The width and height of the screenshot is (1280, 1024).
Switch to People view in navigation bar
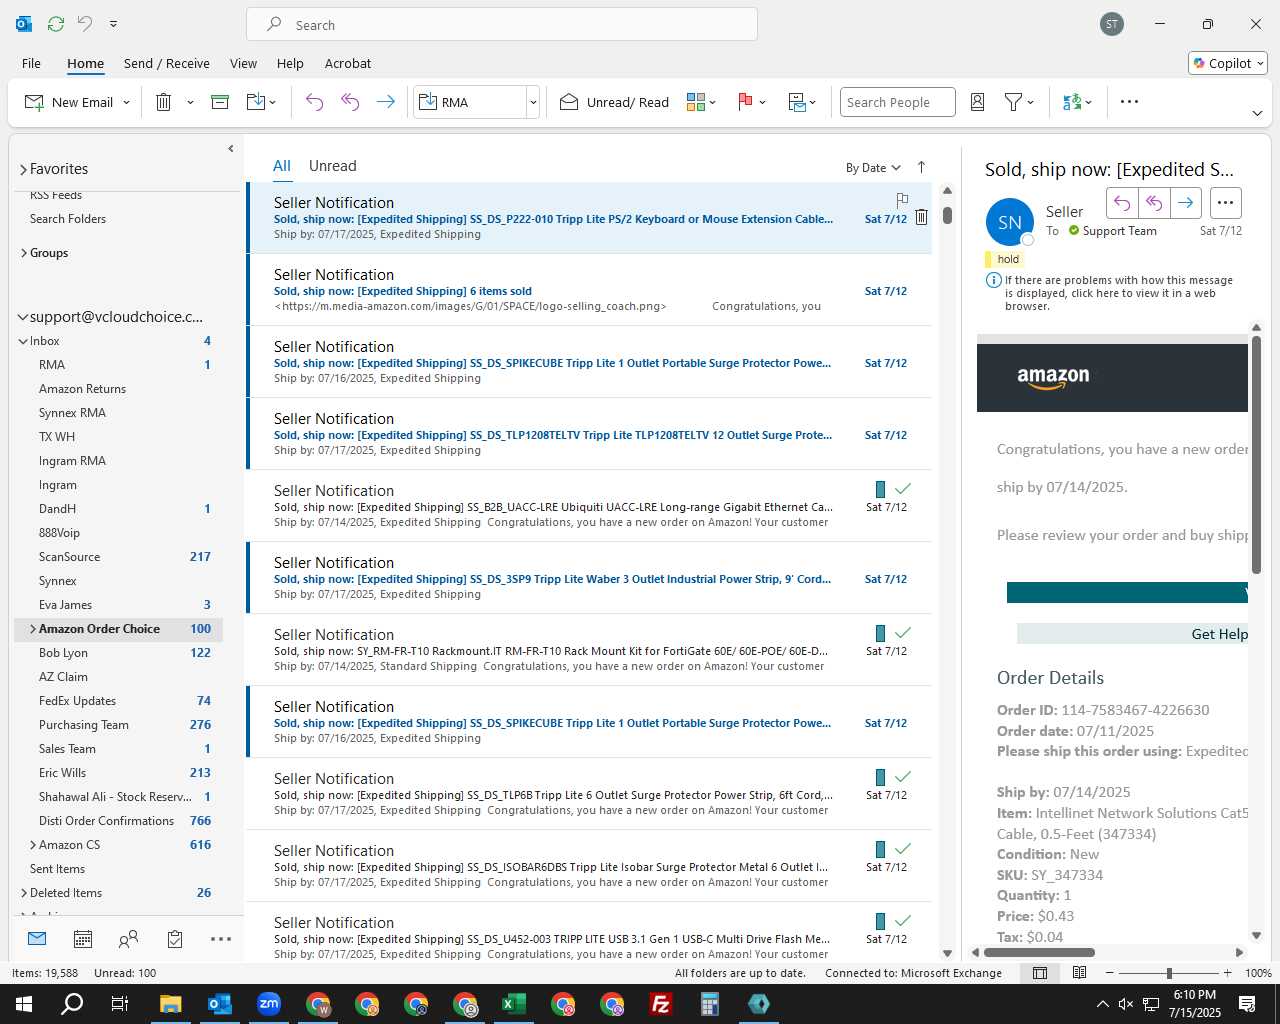128,938
